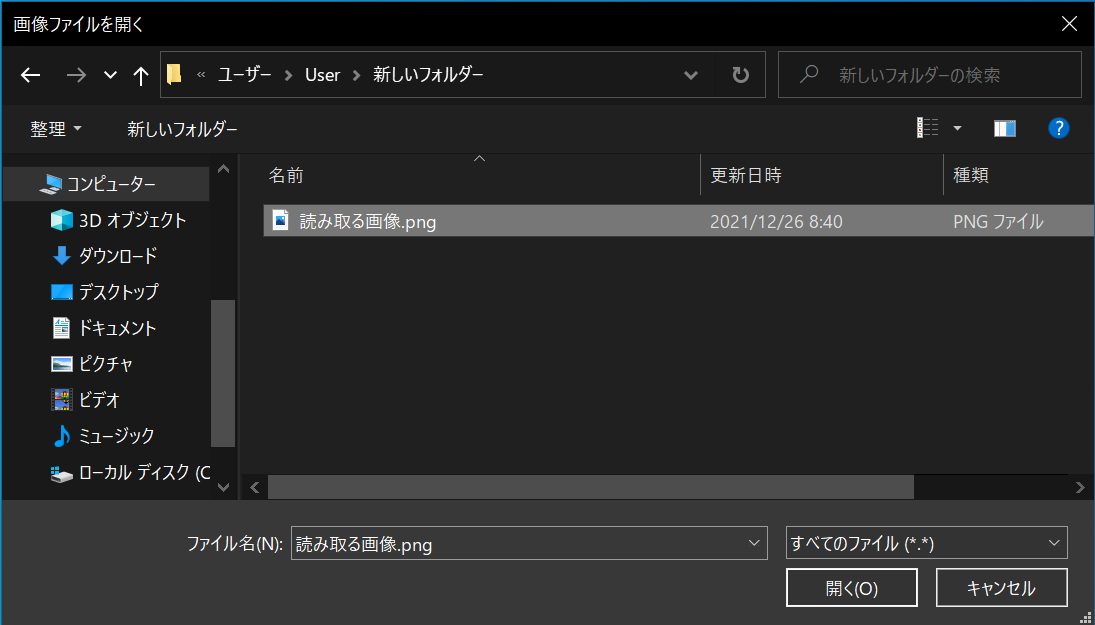Image resolution: width=1095 pixels, height=625 pixels.
Task: Expand the すべてのファイル file type dropdown
Action: 1053,542
